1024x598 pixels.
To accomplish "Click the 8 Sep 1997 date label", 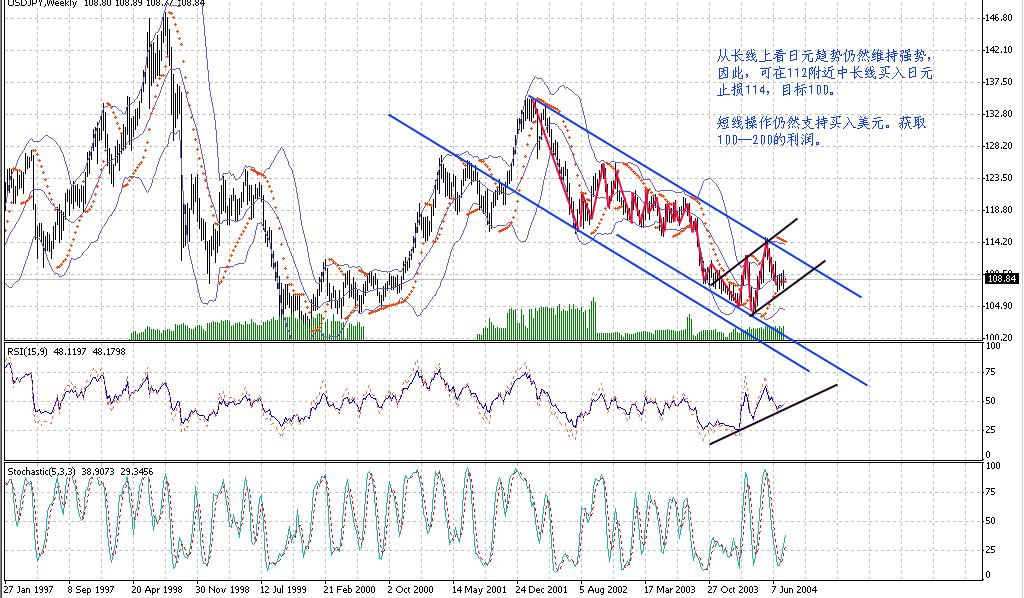I will [x=91, y=590].
